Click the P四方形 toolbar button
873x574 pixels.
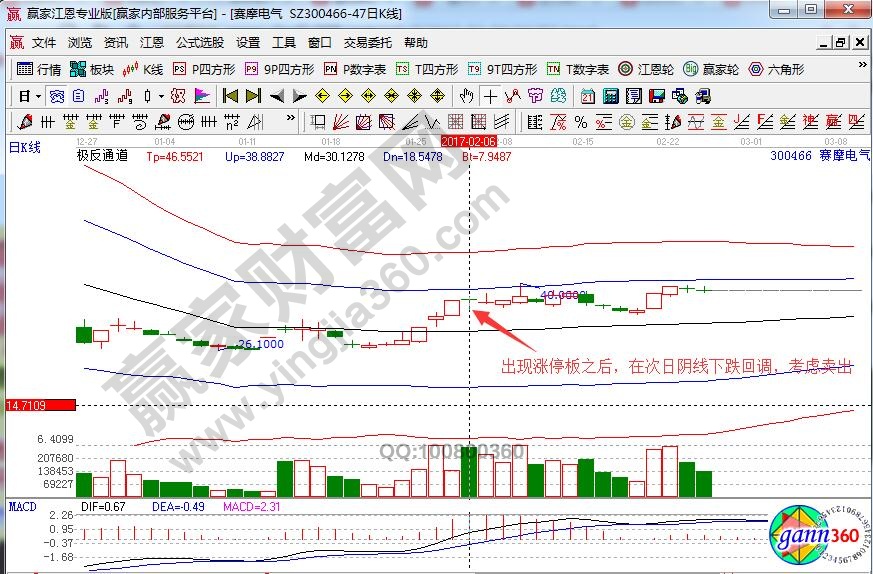coord(203,69)
